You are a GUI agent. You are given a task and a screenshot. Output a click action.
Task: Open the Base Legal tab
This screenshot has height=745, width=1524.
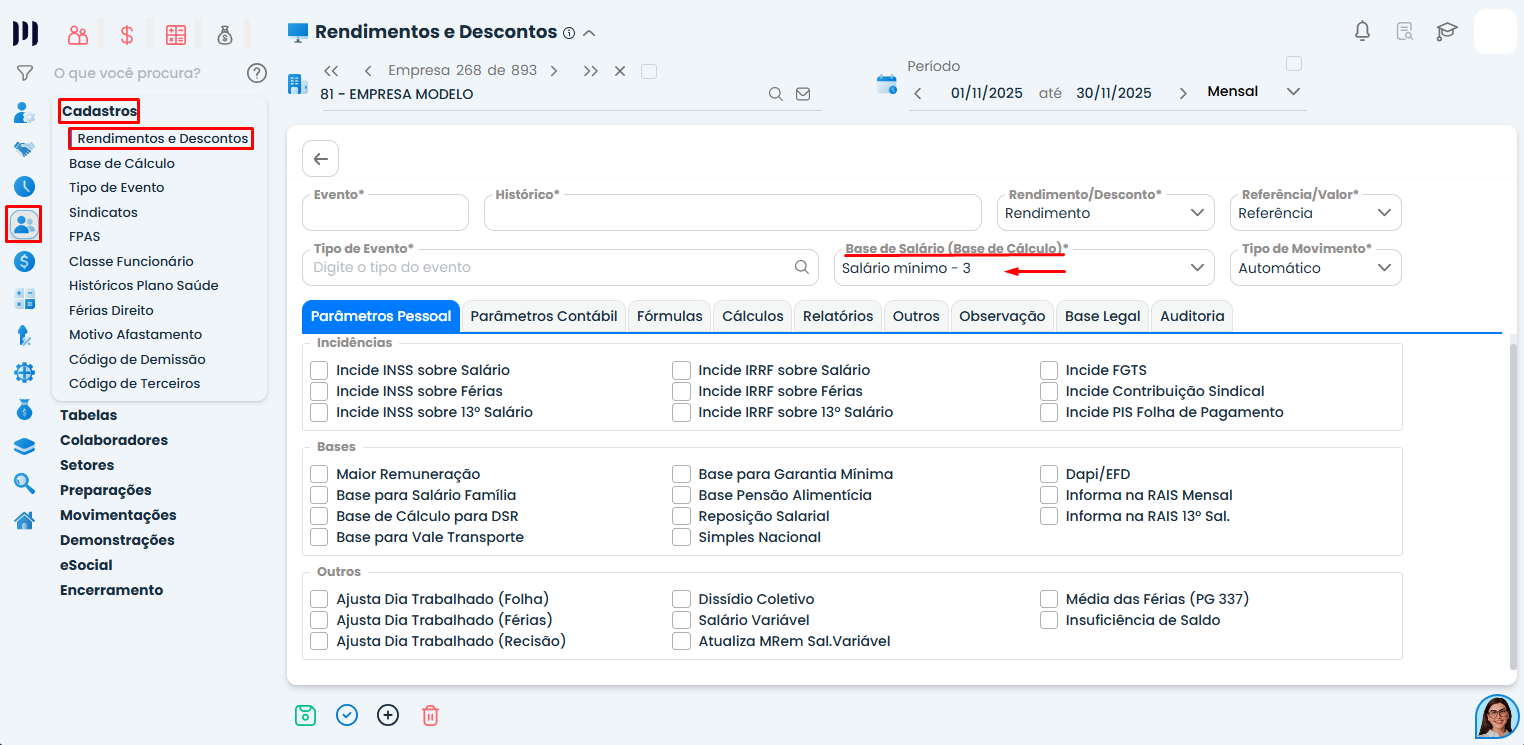click(1102, 316)
